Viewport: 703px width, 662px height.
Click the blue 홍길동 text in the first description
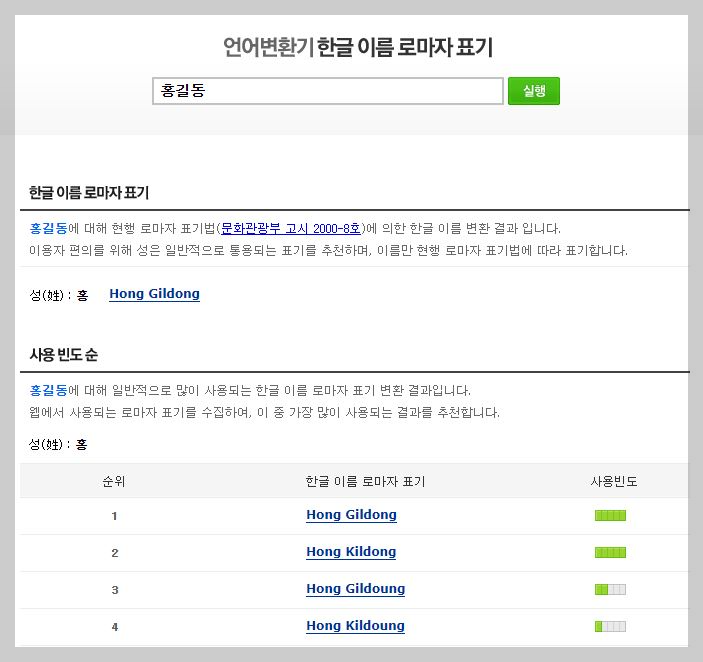pos(48,229)
